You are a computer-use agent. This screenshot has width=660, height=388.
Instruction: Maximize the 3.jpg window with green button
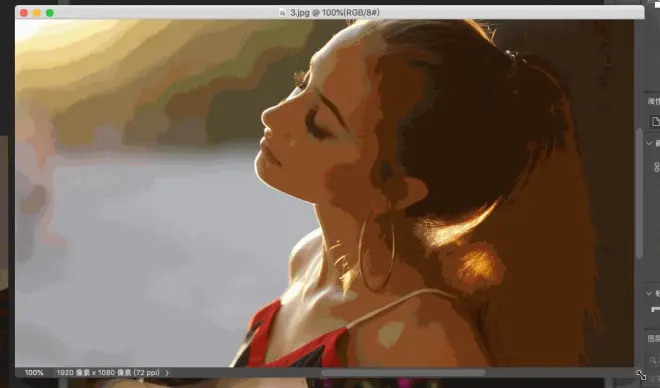coord(50,13)
